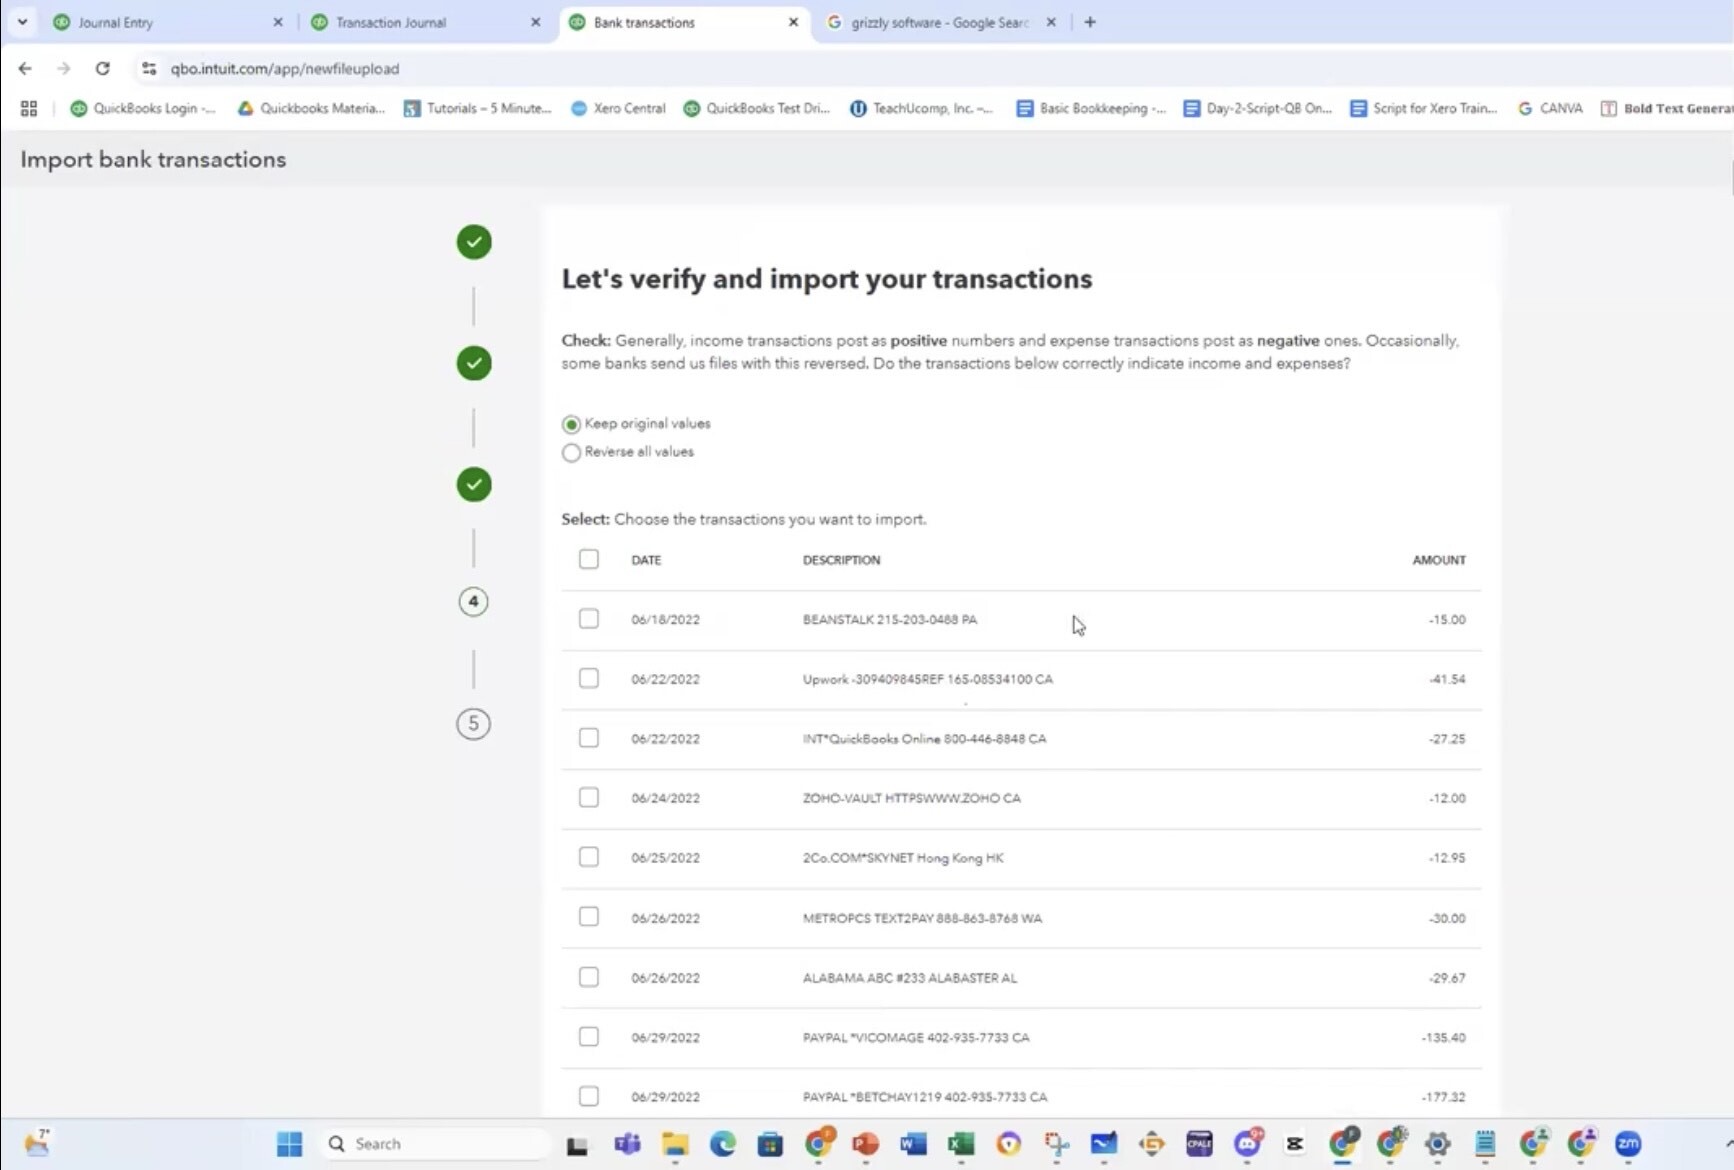Select the Keep original values option
This screenshot has height=1170, width=1734.
coord(571,424)
